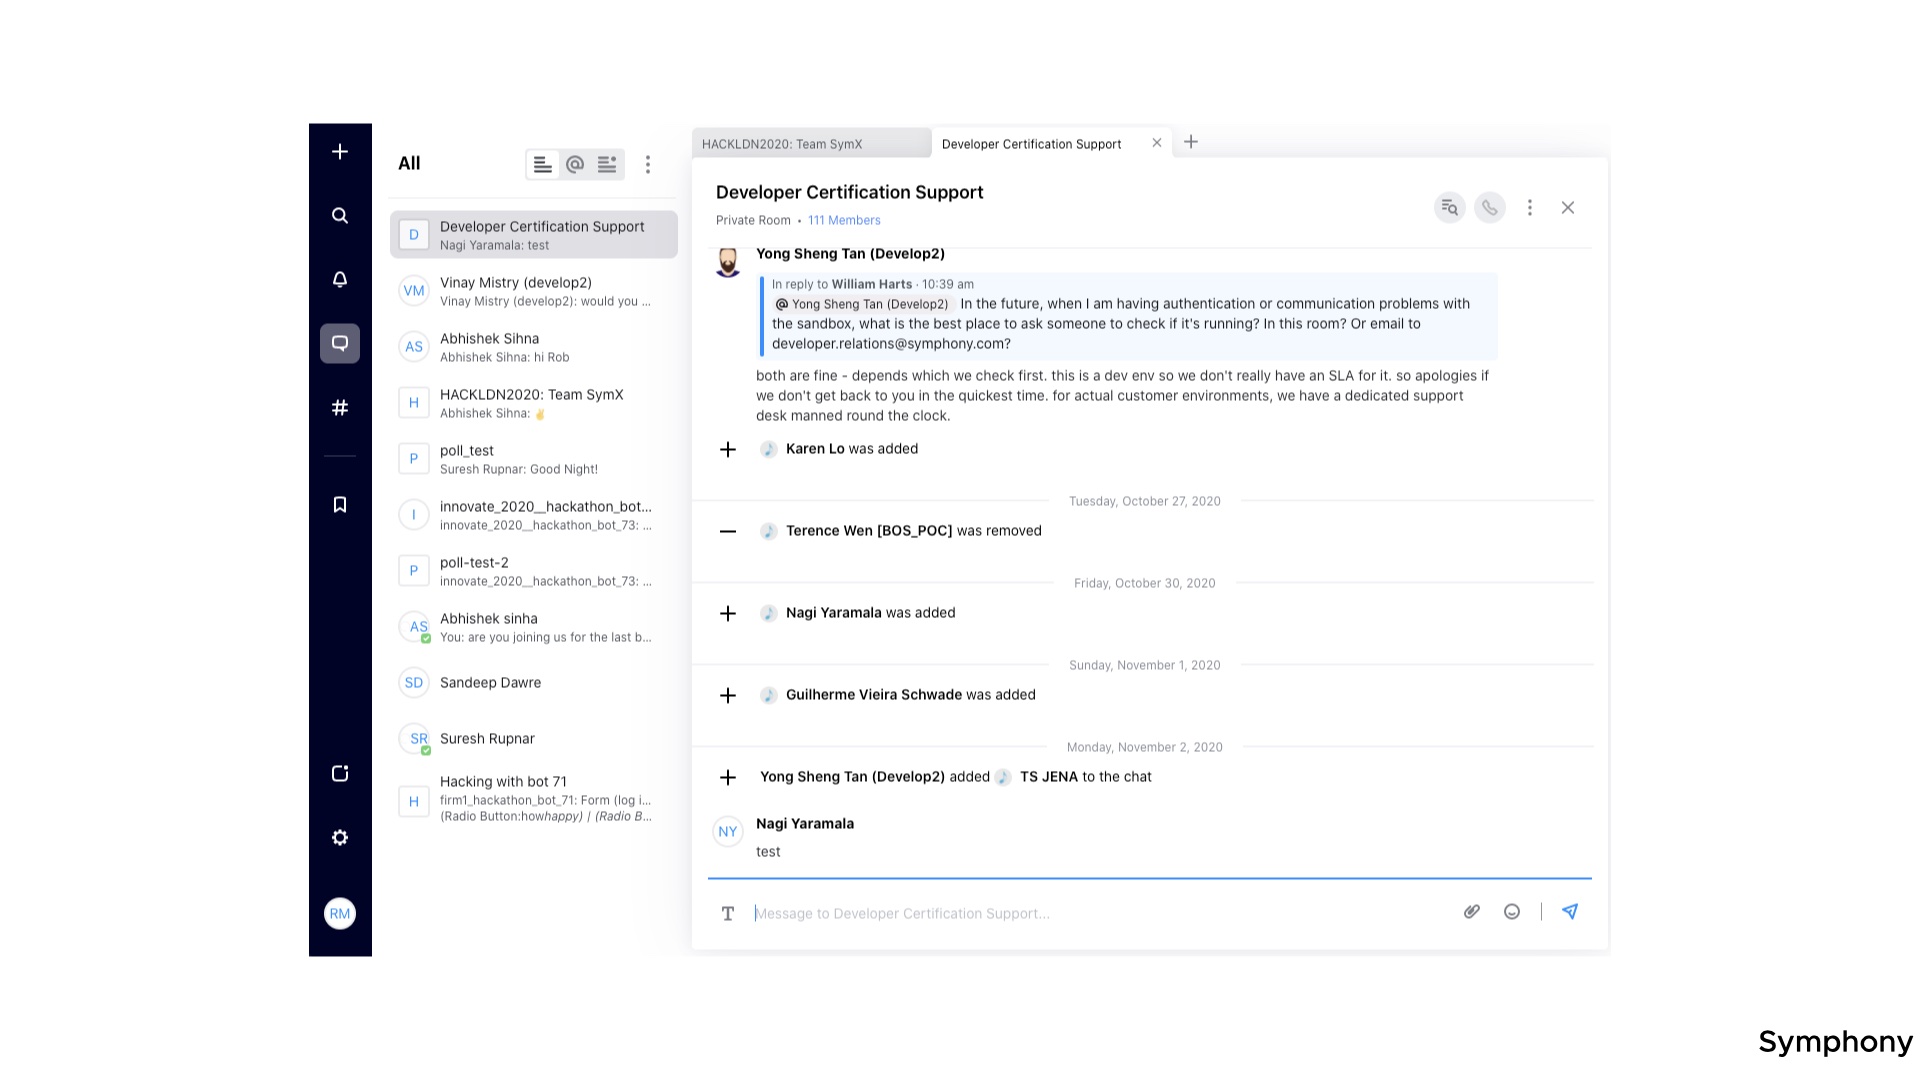Open HACKLDN2020: Team SymX in chat list
Viewport: 1920px width, 1080px height.
[534, 402]
